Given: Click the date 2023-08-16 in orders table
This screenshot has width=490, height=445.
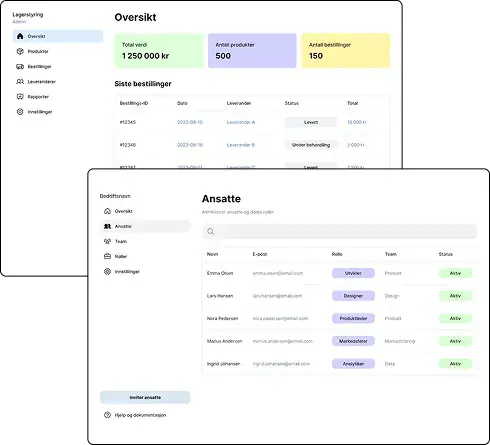Looking at the screenshot, I should pyautogui.click(x=190, y=145).
